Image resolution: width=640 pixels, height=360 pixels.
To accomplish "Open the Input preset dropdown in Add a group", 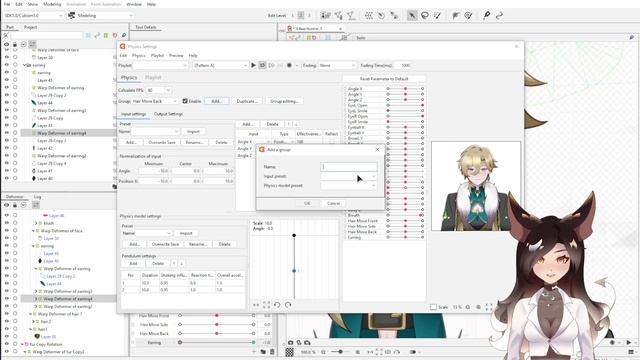I will 349,176.
